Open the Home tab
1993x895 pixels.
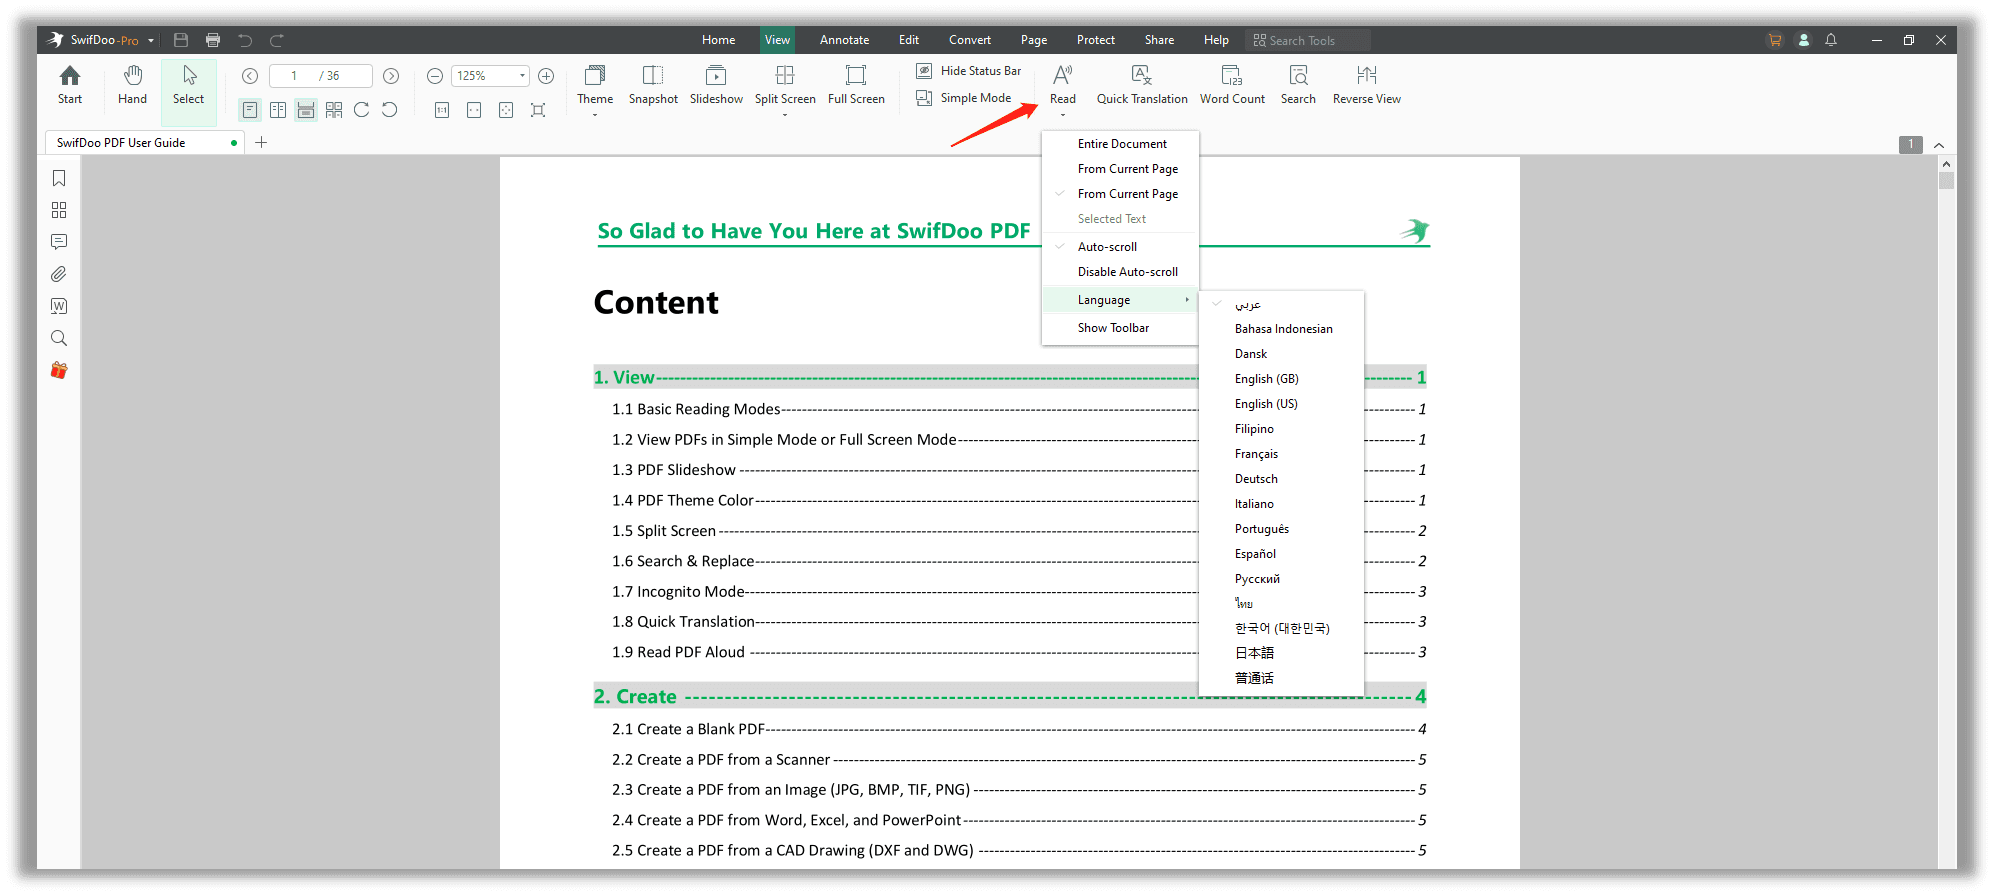[x=718, y=40]
